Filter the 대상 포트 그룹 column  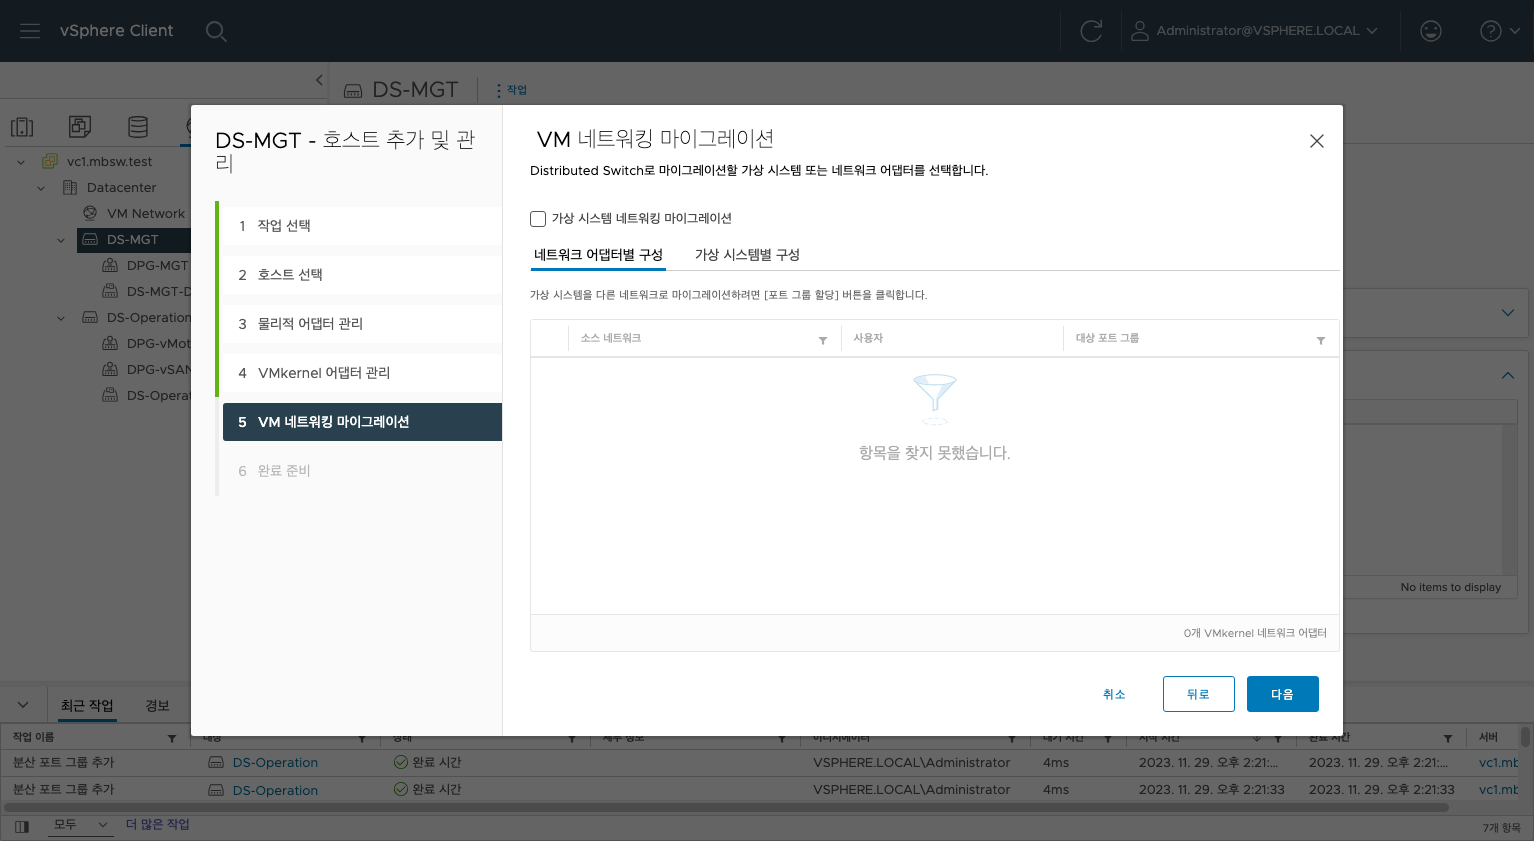coord(1321,340)
